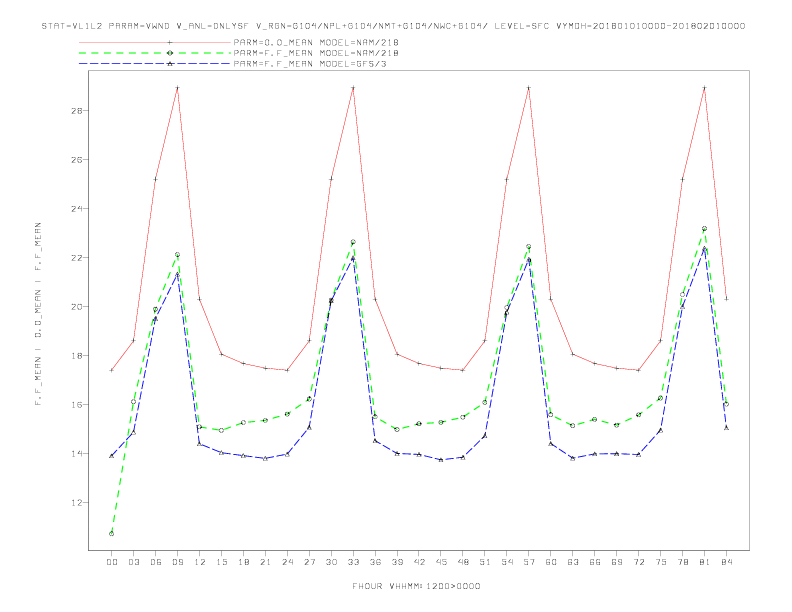Click y-axis tick label 22

[76, 258]
